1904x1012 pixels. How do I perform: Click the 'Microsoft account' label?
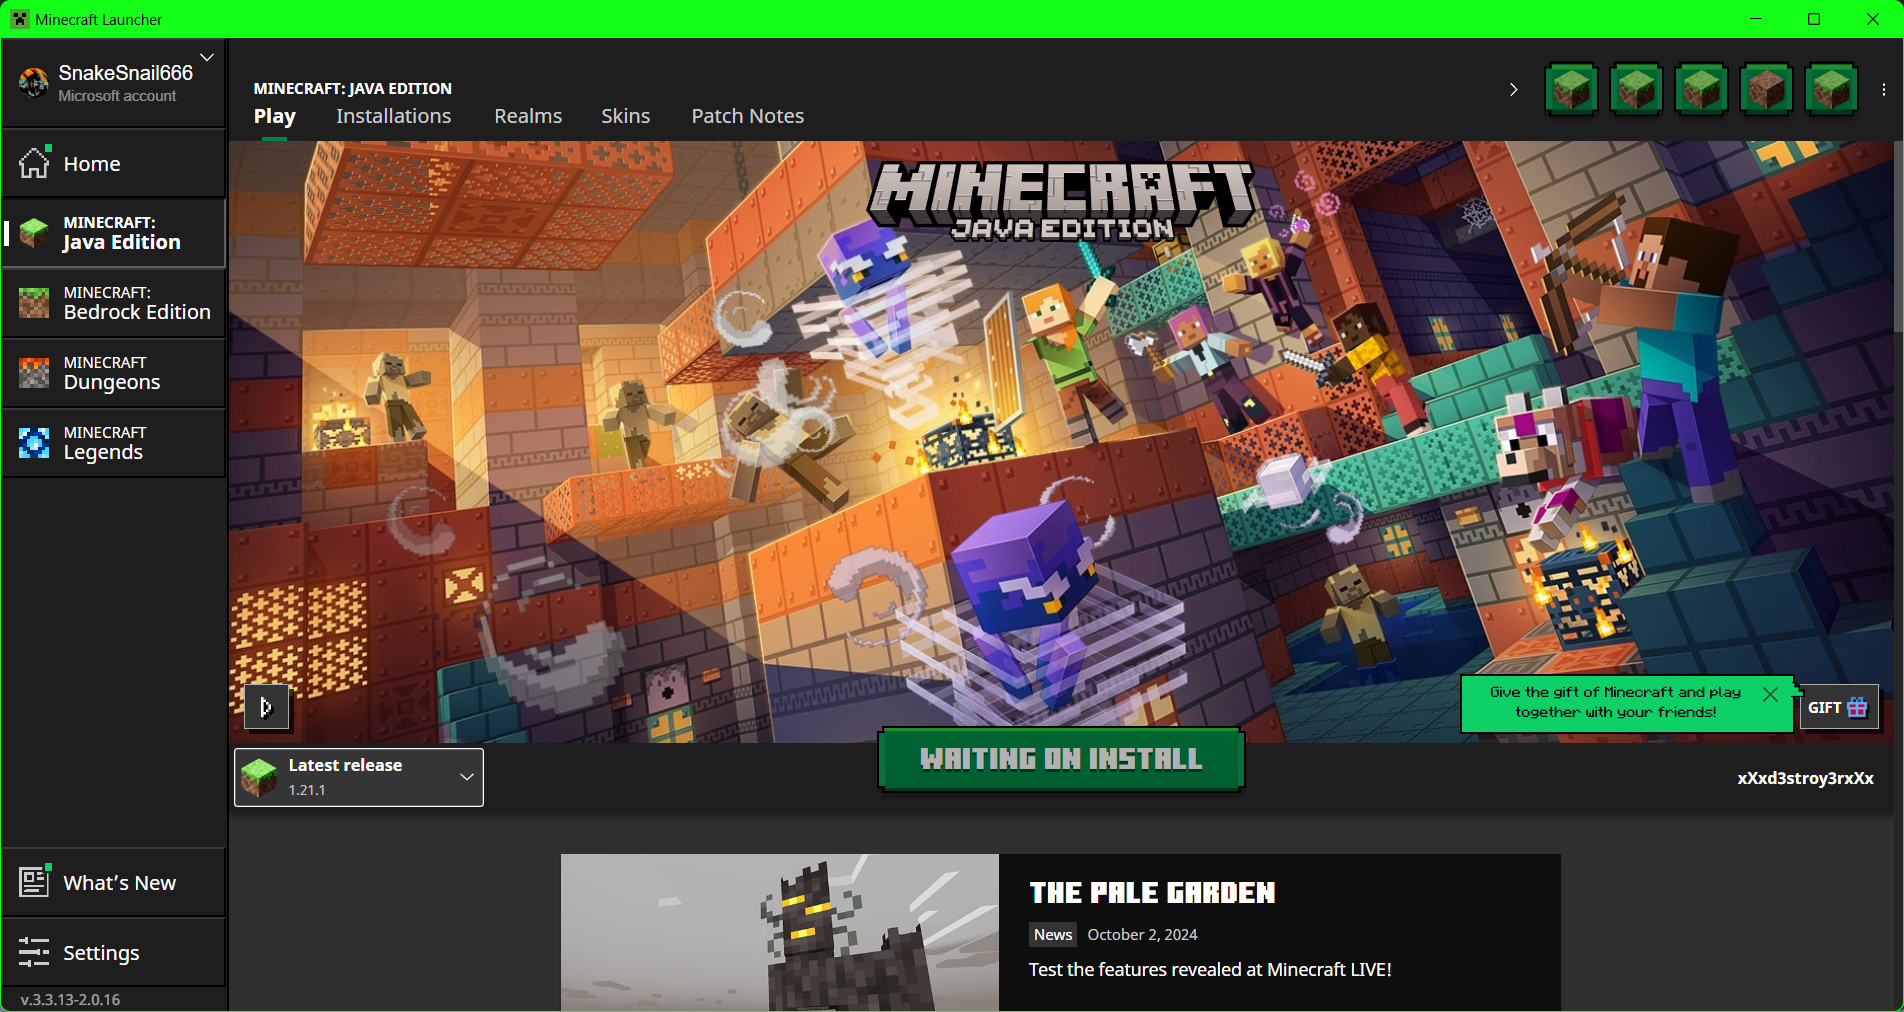[117, 96]
